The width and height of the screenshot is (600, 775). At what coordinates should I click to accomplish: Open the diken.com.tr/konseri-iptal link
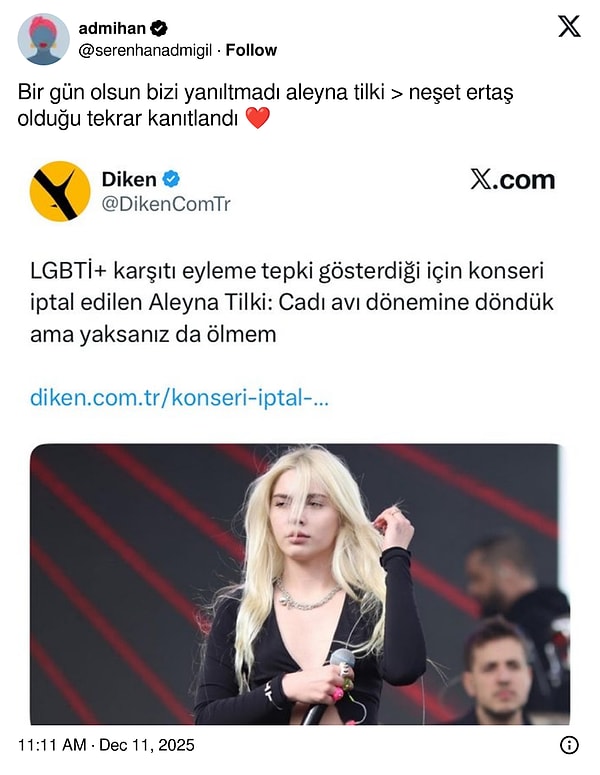pos(179,397)
